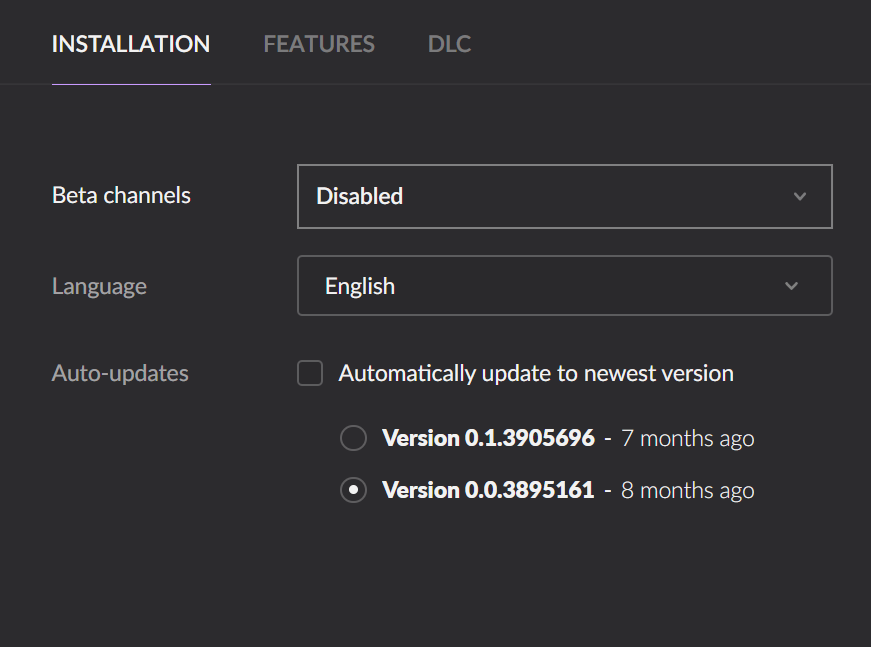This screenshot has height=647, width=871.
Task: Enable the automatic updates checkbox
Action: click(x=310, y=373)
